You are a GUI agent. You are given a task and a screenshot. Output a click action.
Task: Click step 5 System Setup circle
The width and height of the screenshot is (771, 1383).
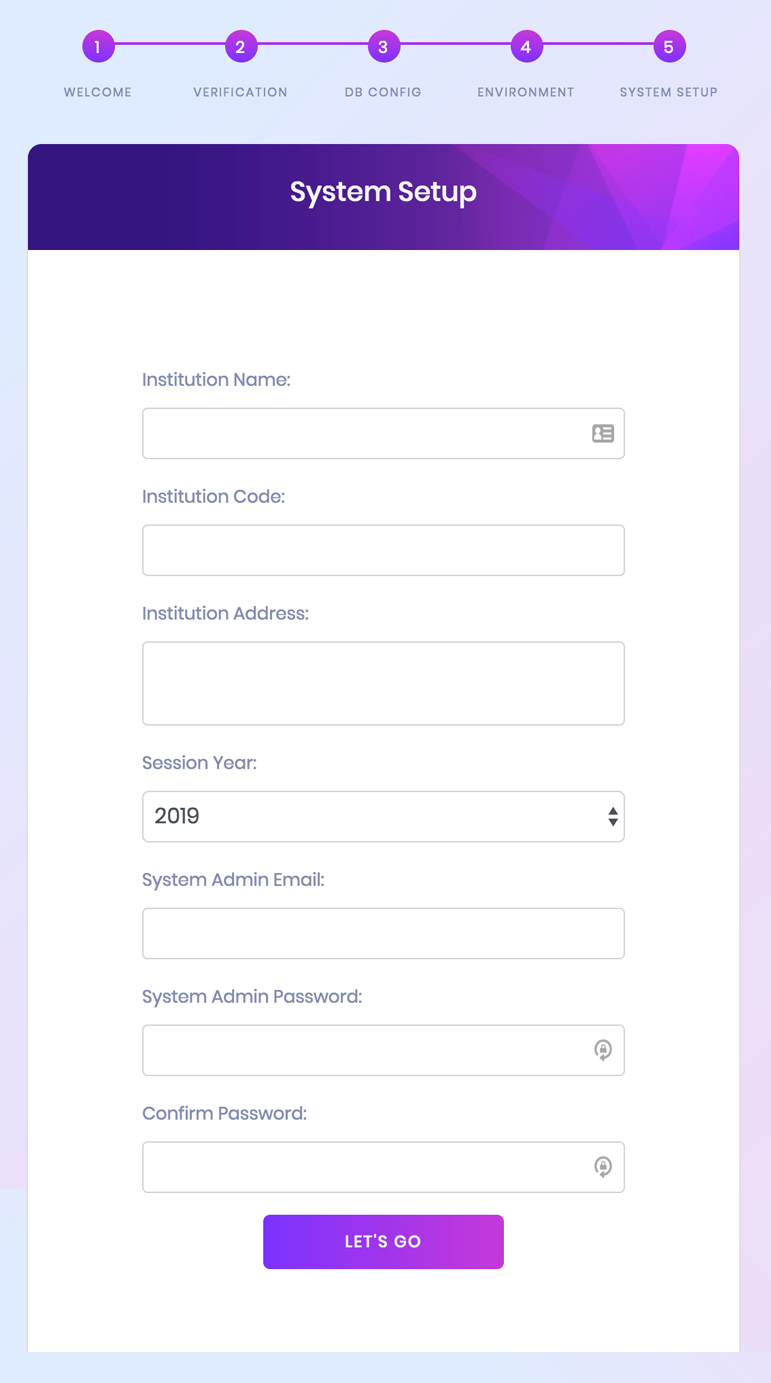[669, 46]
